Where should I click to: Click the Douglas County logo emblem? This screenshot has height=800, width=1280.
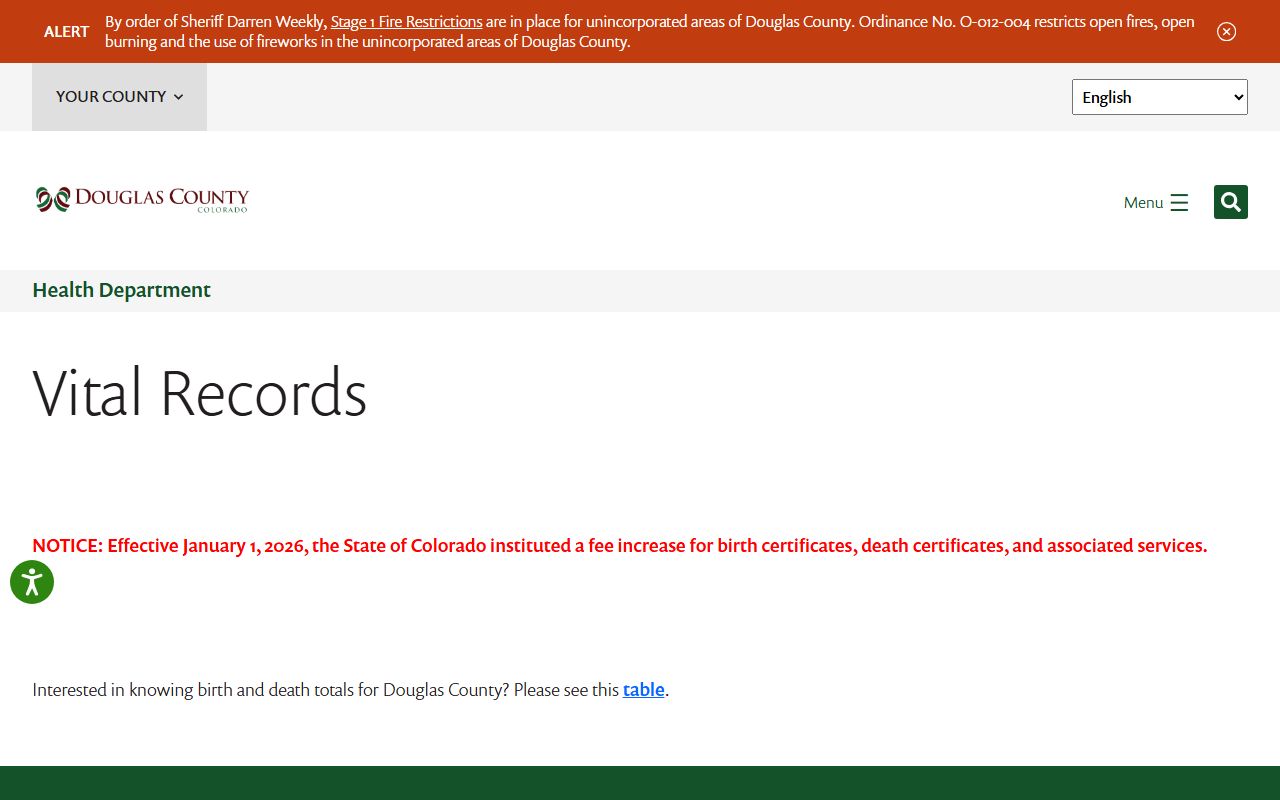53,200
